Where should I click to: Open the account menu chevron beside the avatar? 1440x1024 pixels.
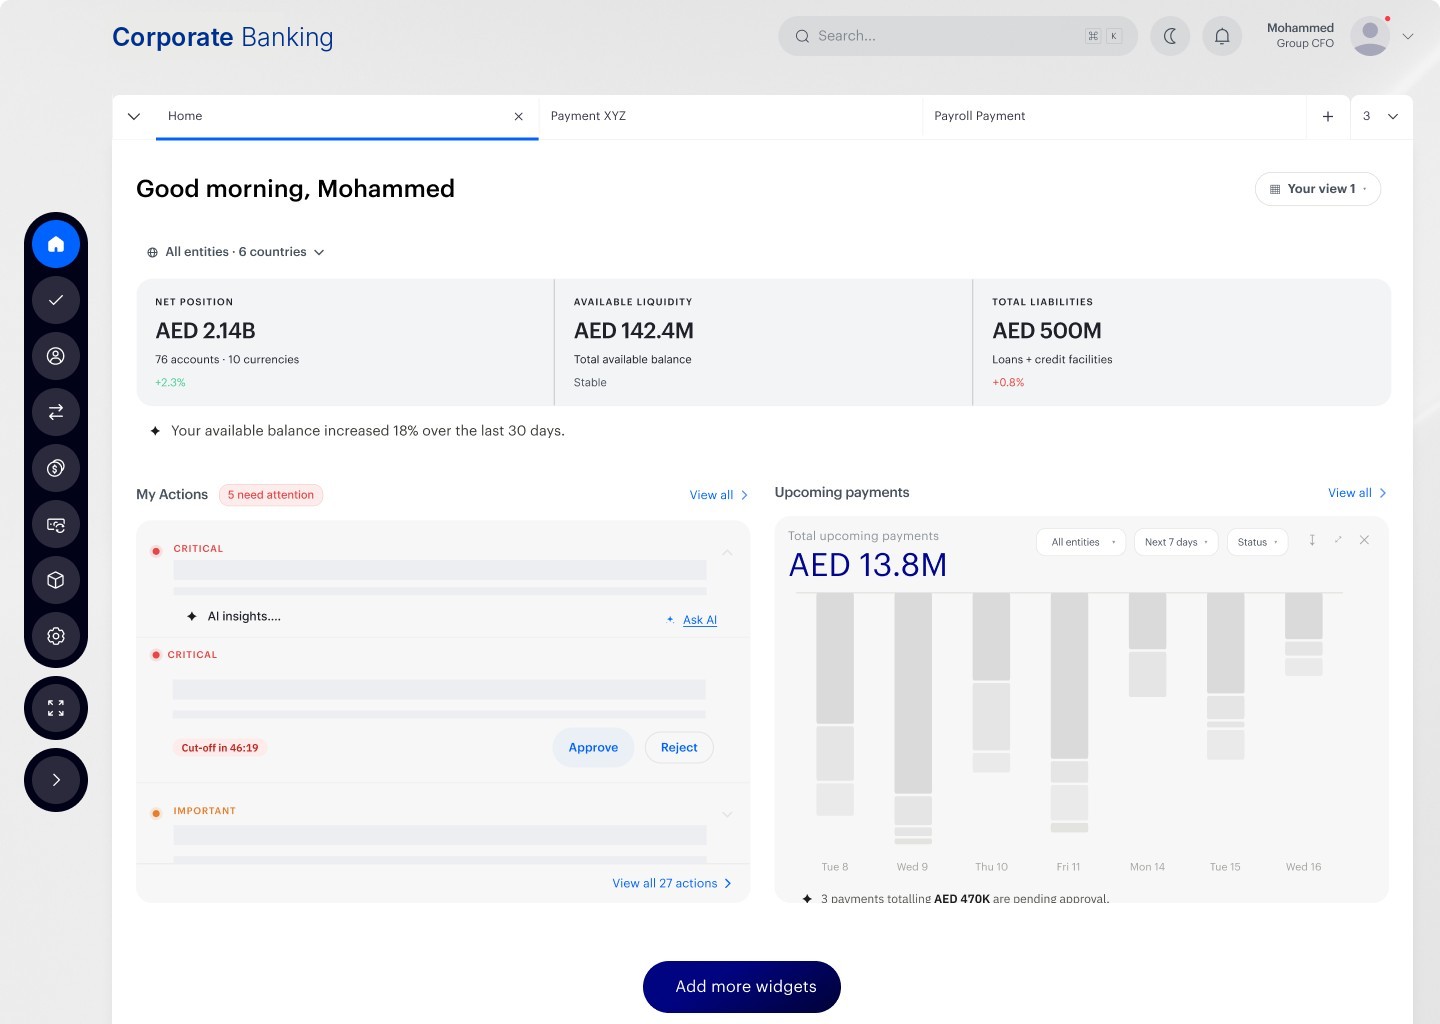click(1408, 36)
